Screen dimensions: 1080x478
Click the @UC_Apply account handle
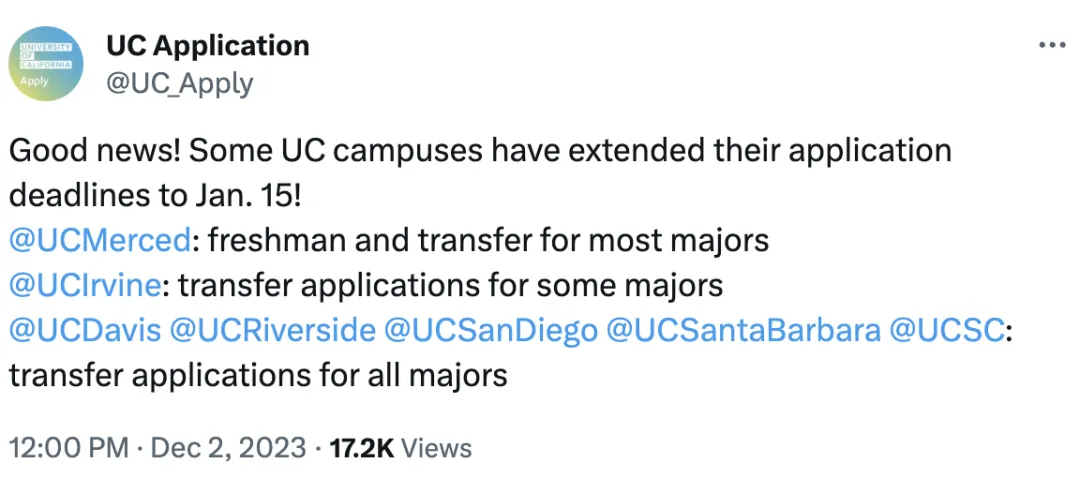point(179,83)
